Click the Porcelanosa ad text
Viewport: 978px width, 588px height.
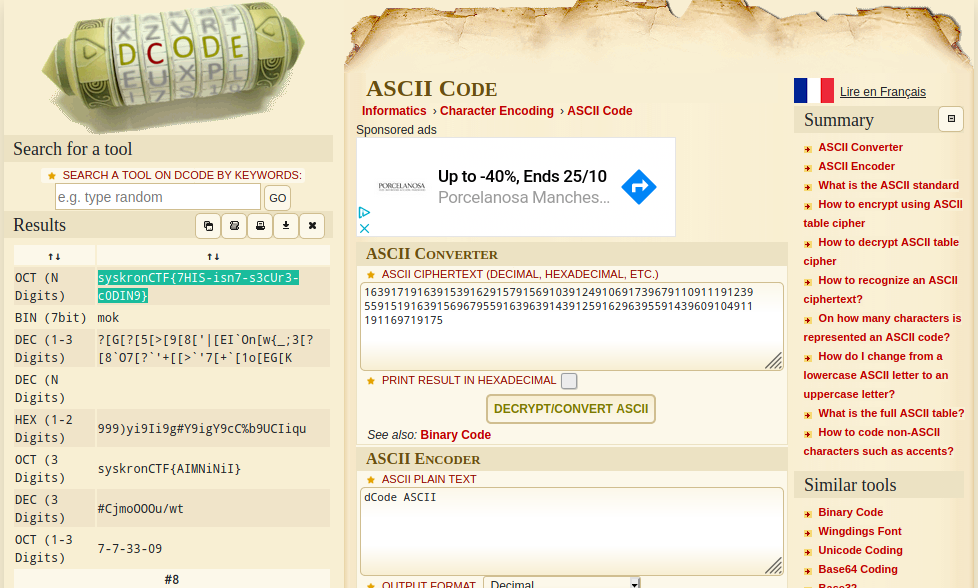[x=523, y=197]
